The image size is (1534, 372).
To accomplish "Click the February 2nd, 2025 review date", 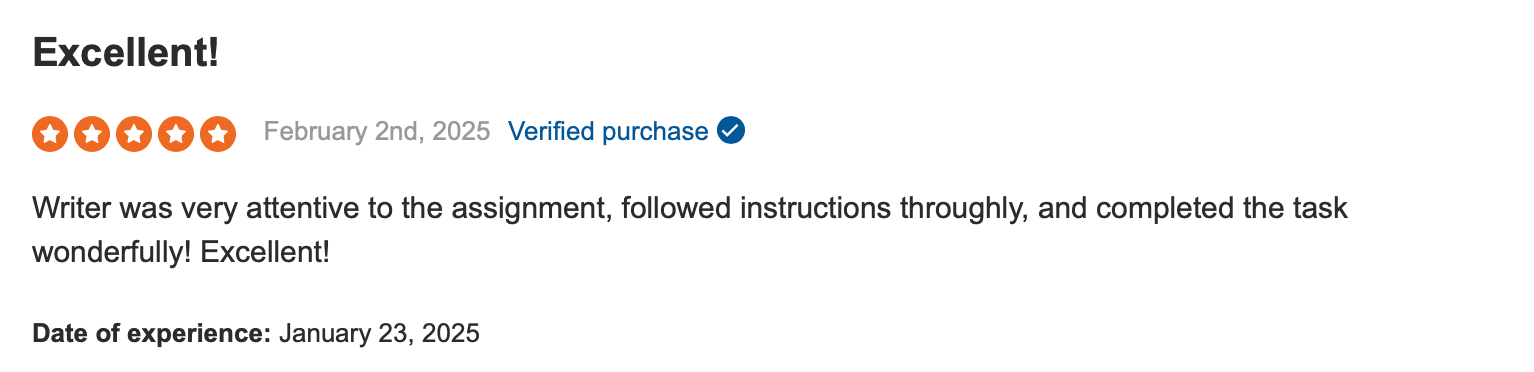I will tap(377, 131).
